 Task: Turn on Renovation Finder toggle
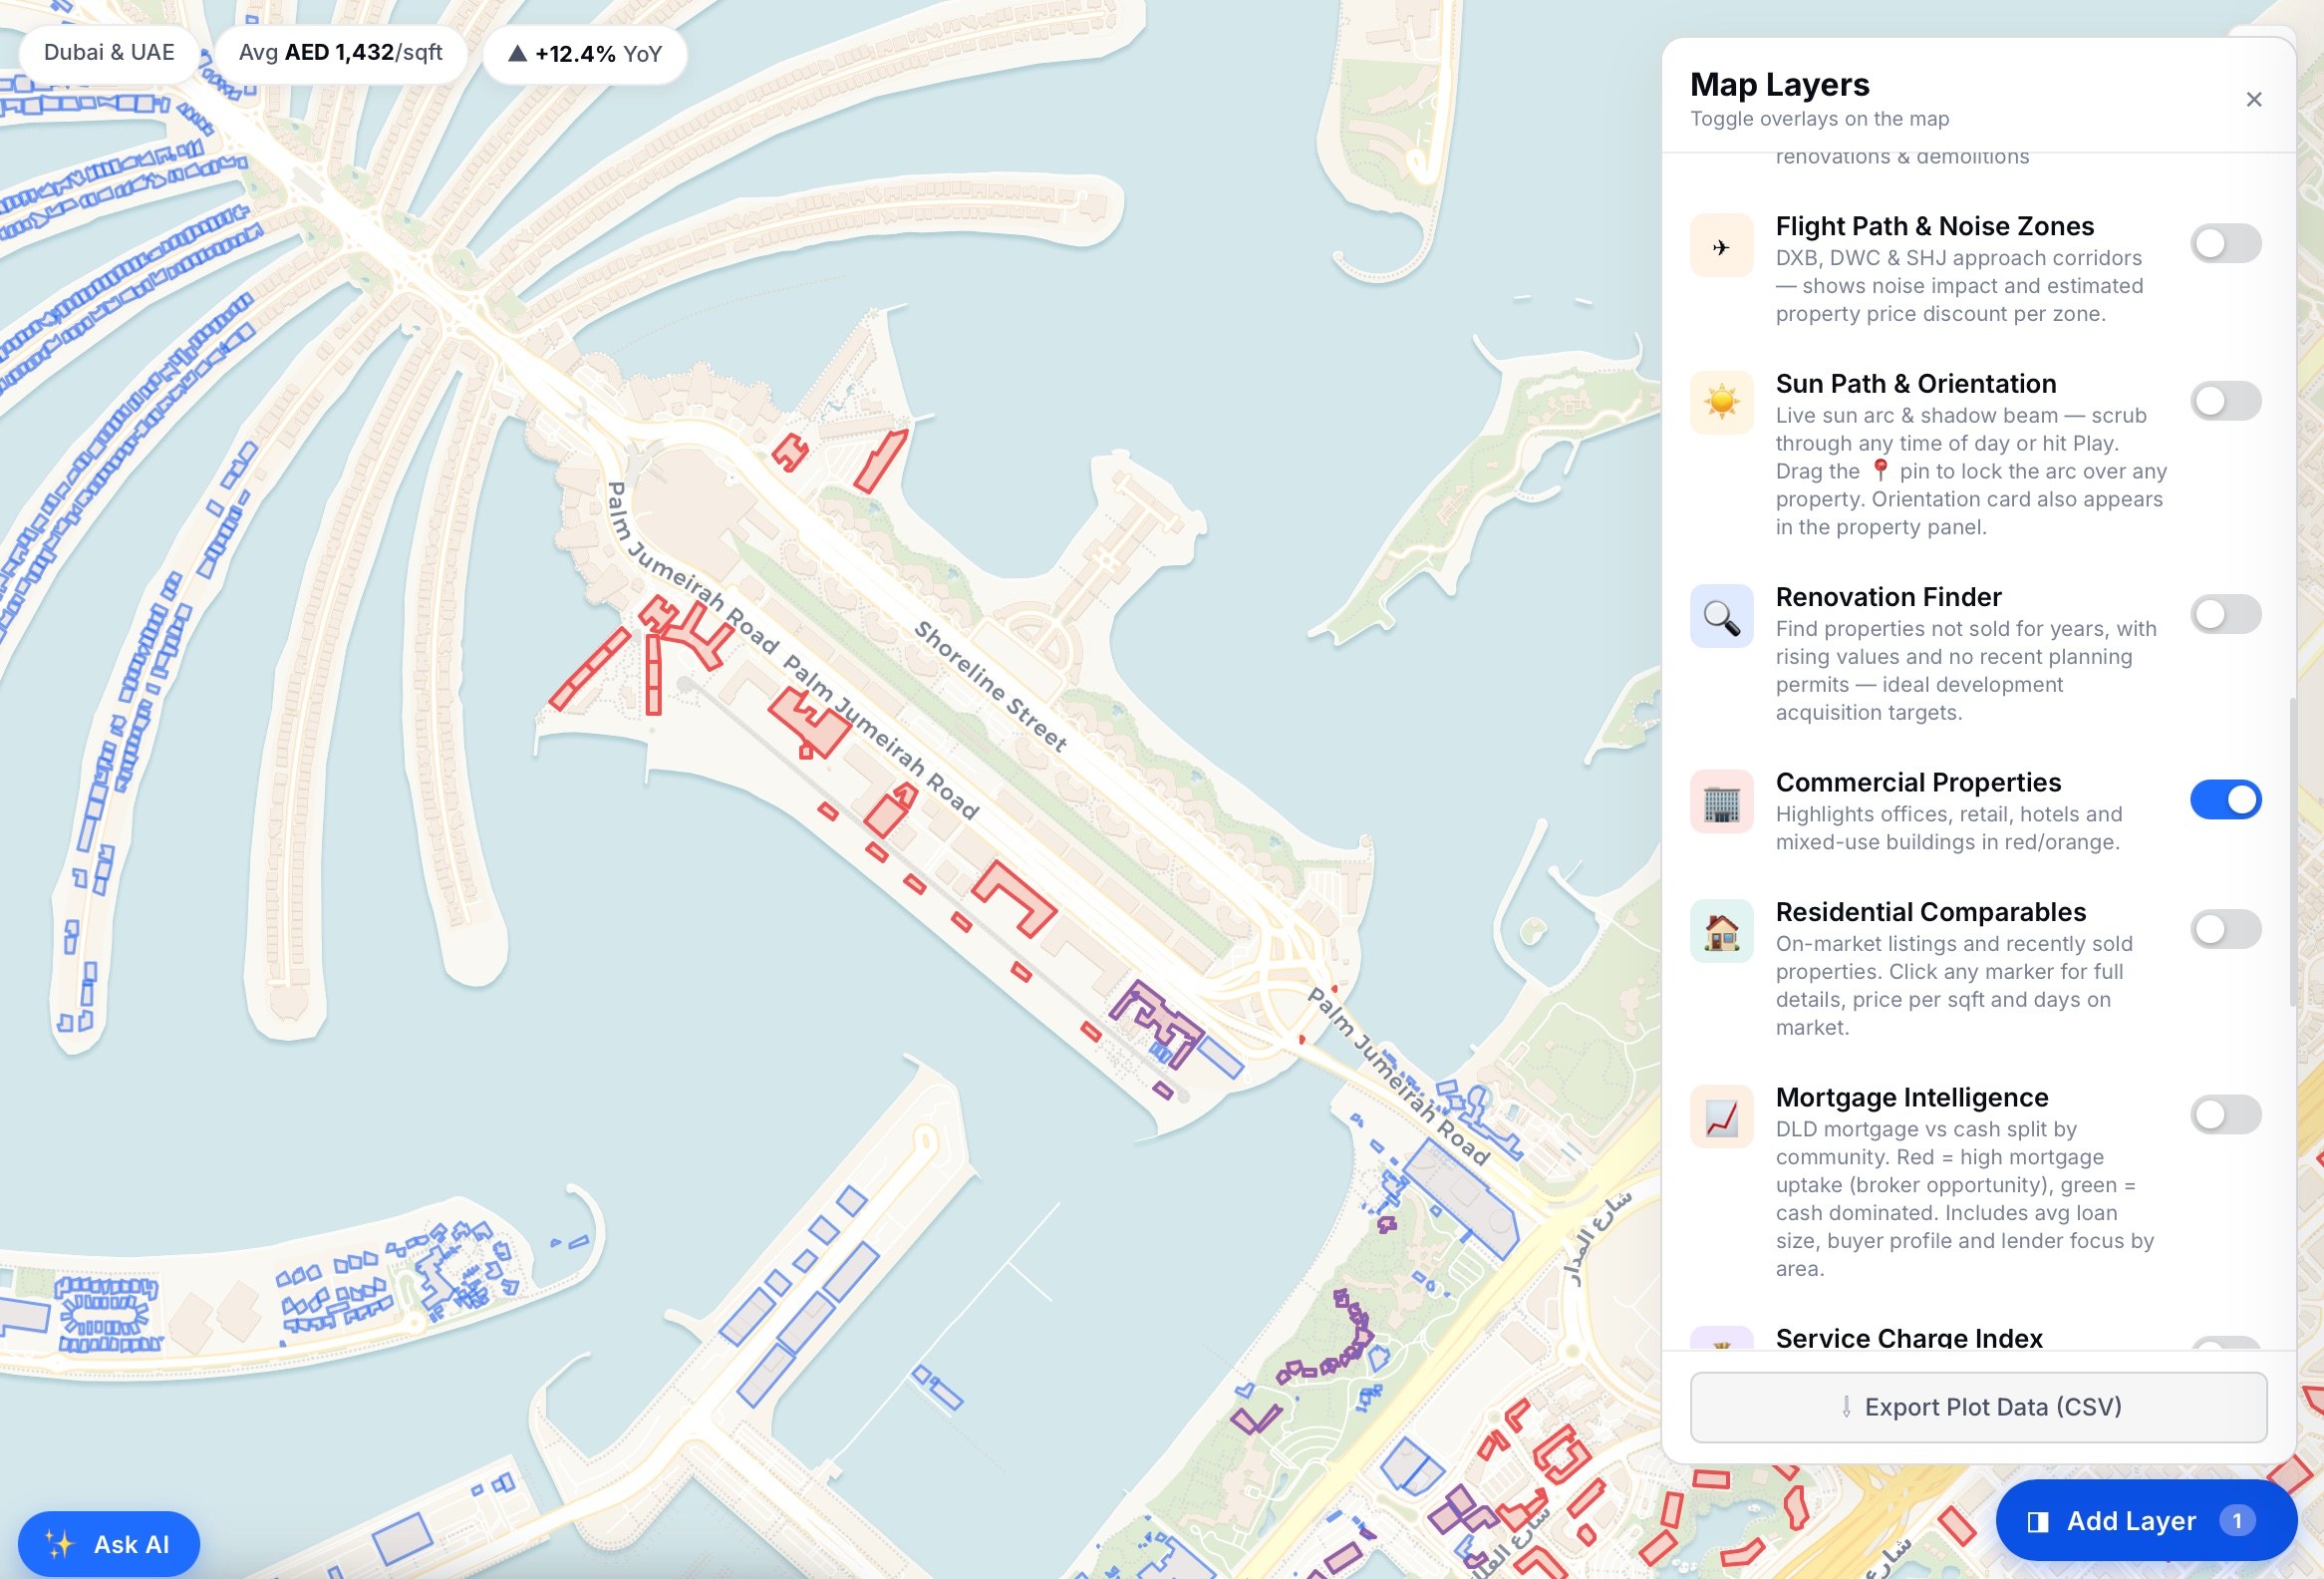point(2225,614)
